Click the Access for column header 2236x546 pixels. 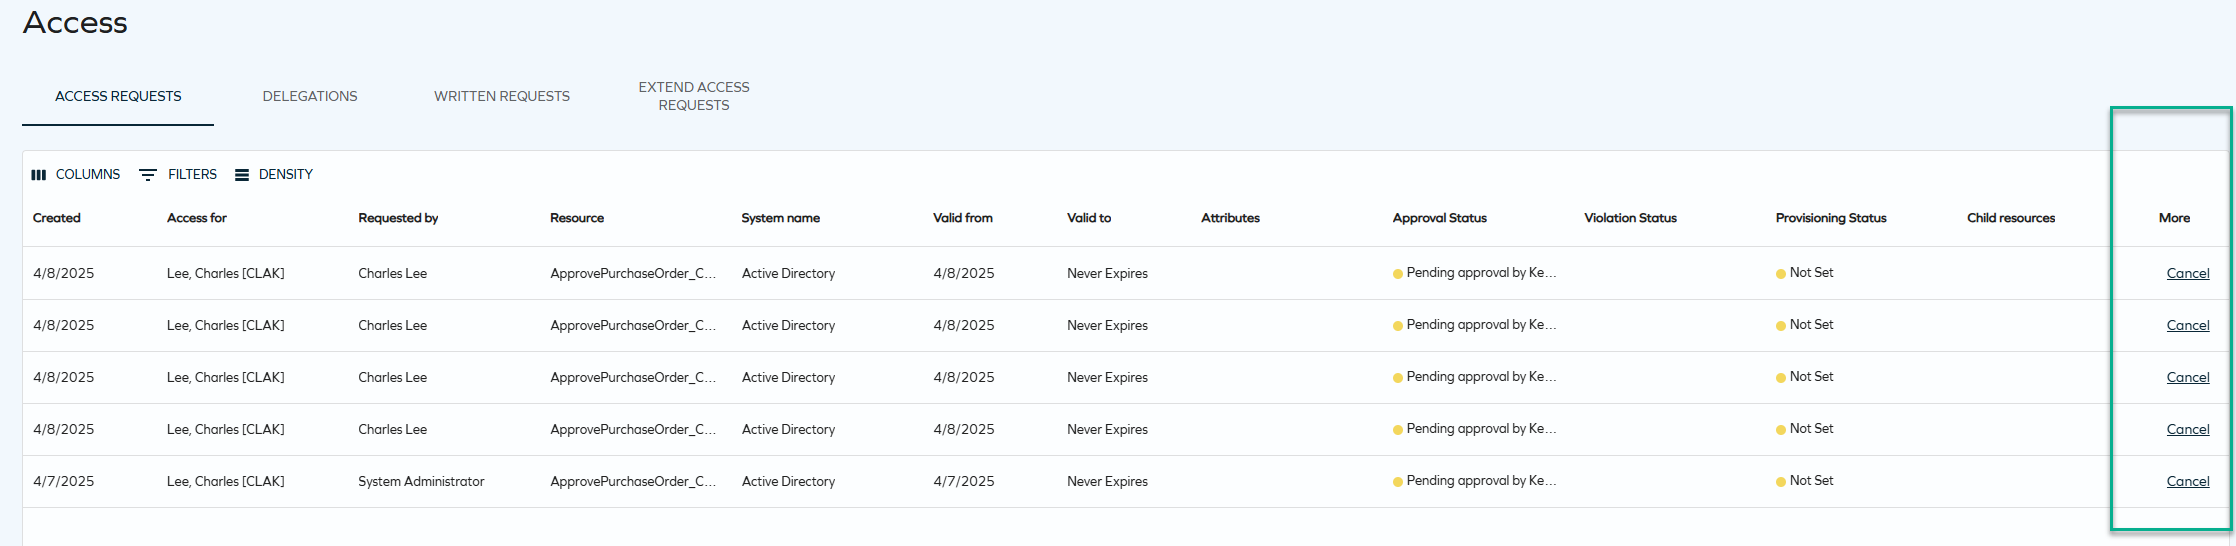tap(197, 218)
